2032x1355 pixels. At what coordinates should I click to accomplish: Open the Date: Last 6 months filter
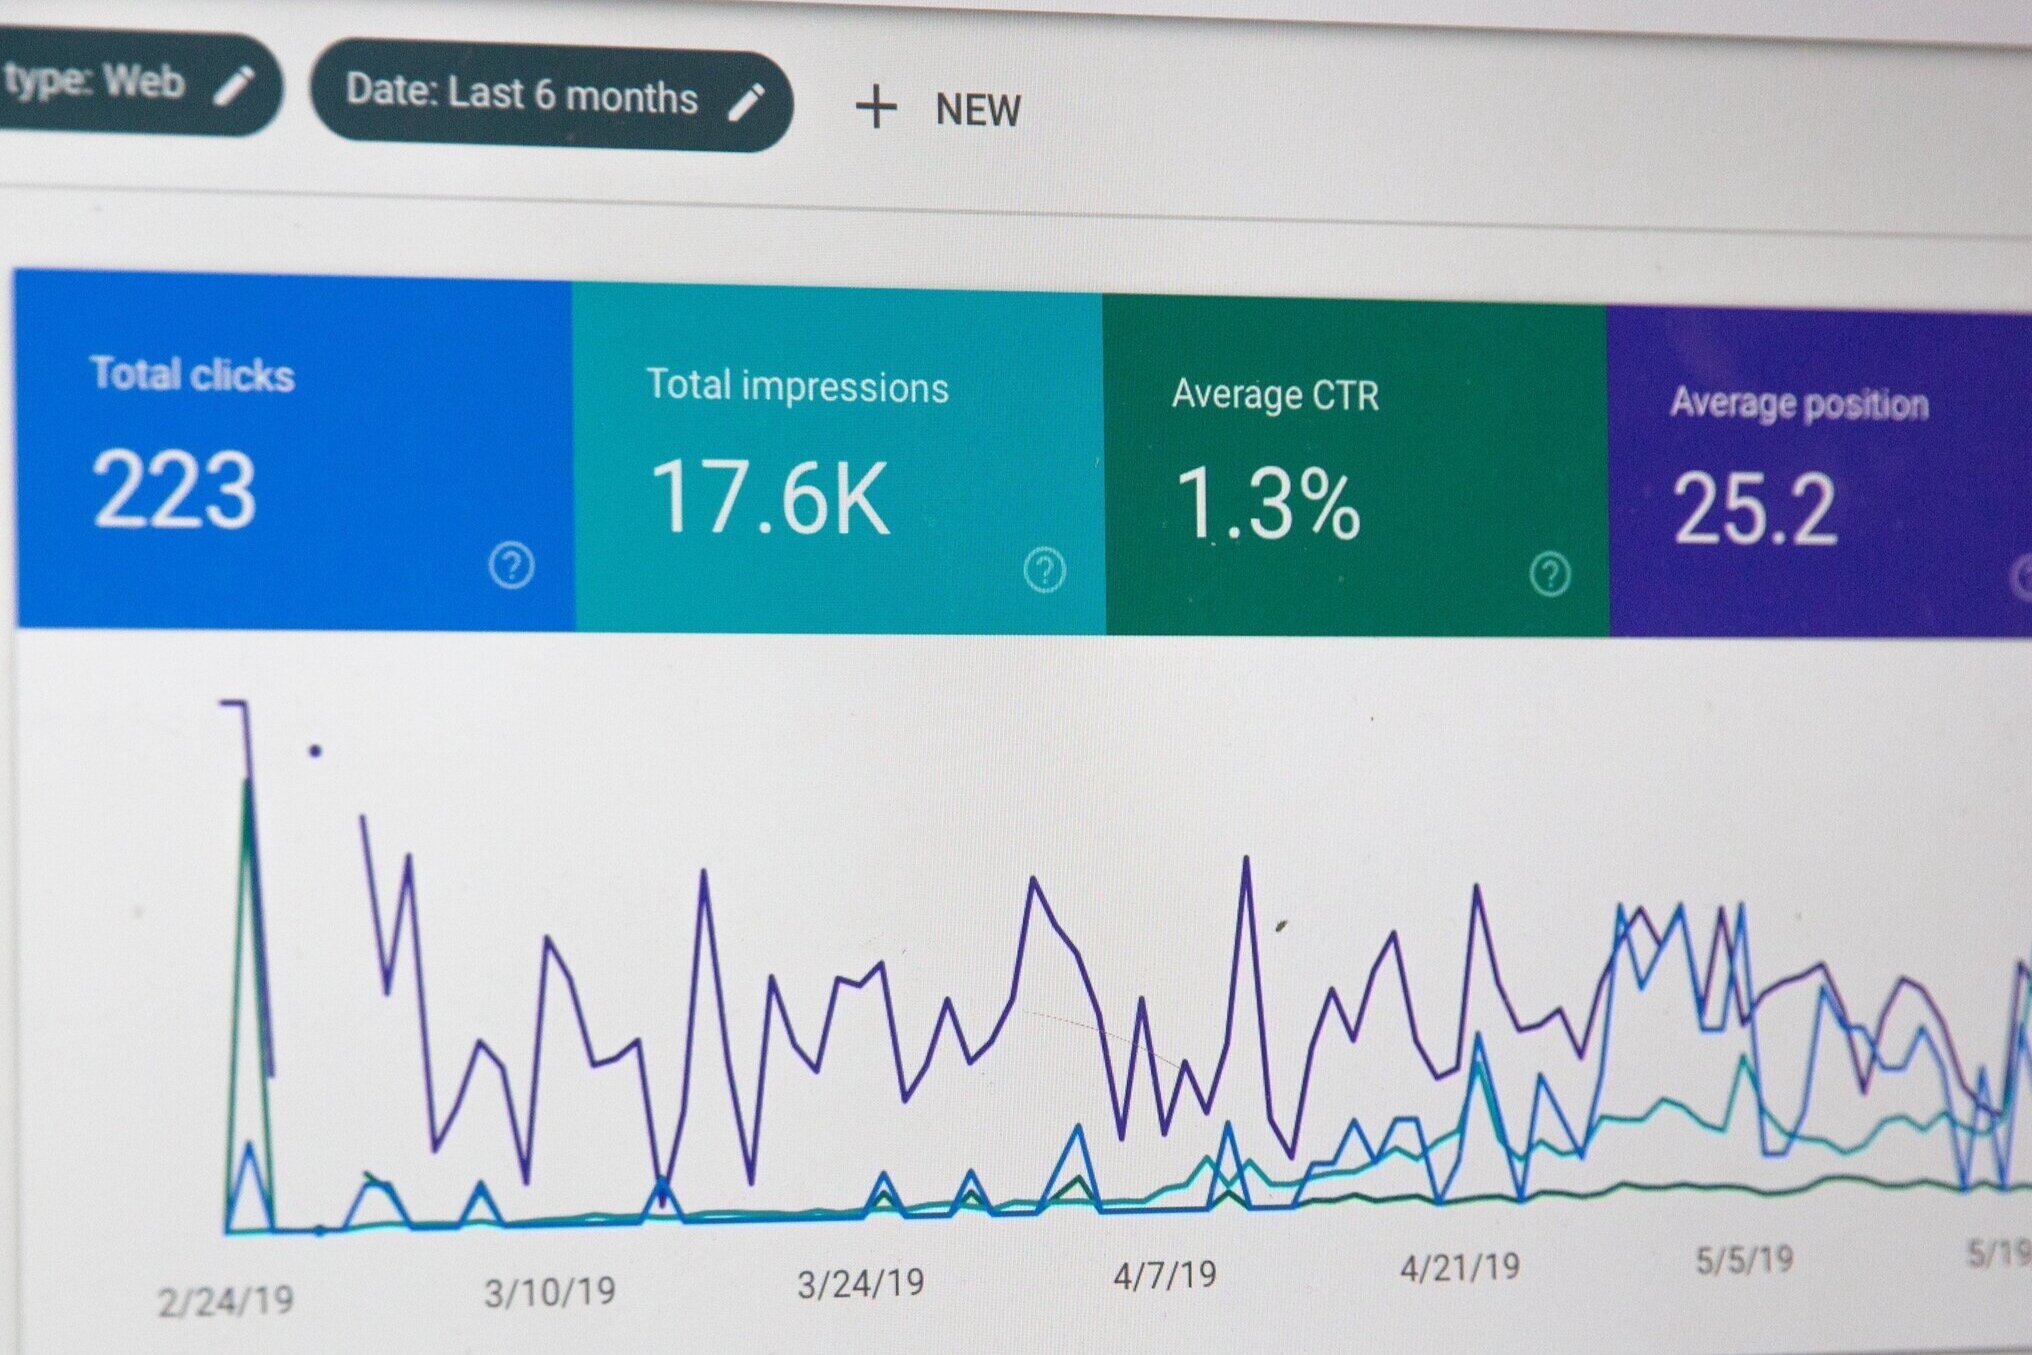coord(522,95)
